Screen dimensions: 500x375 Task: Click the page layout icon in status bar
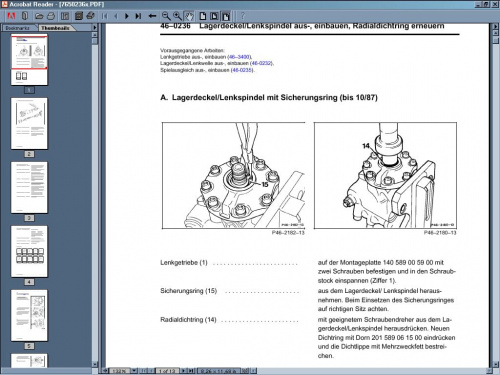(245, 371)
